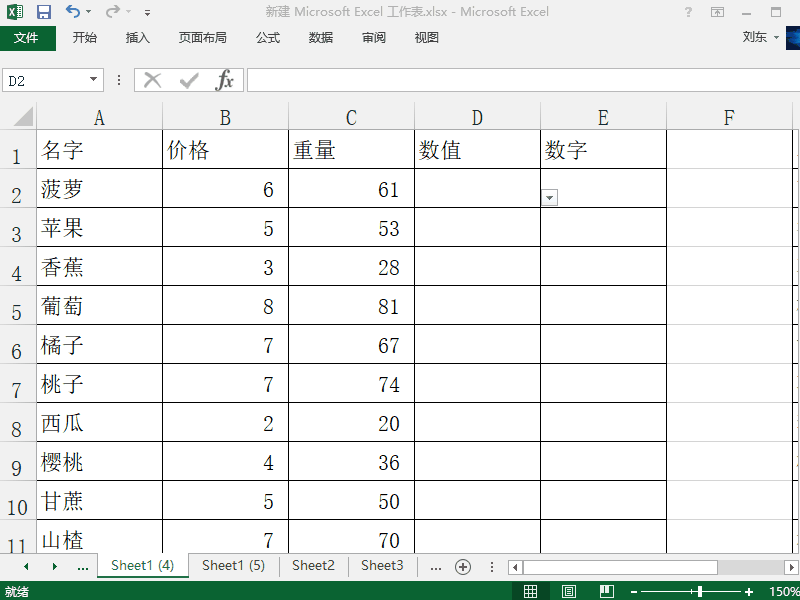Switch to Page Layout view
Screen dimensions: 800x600
569,591
